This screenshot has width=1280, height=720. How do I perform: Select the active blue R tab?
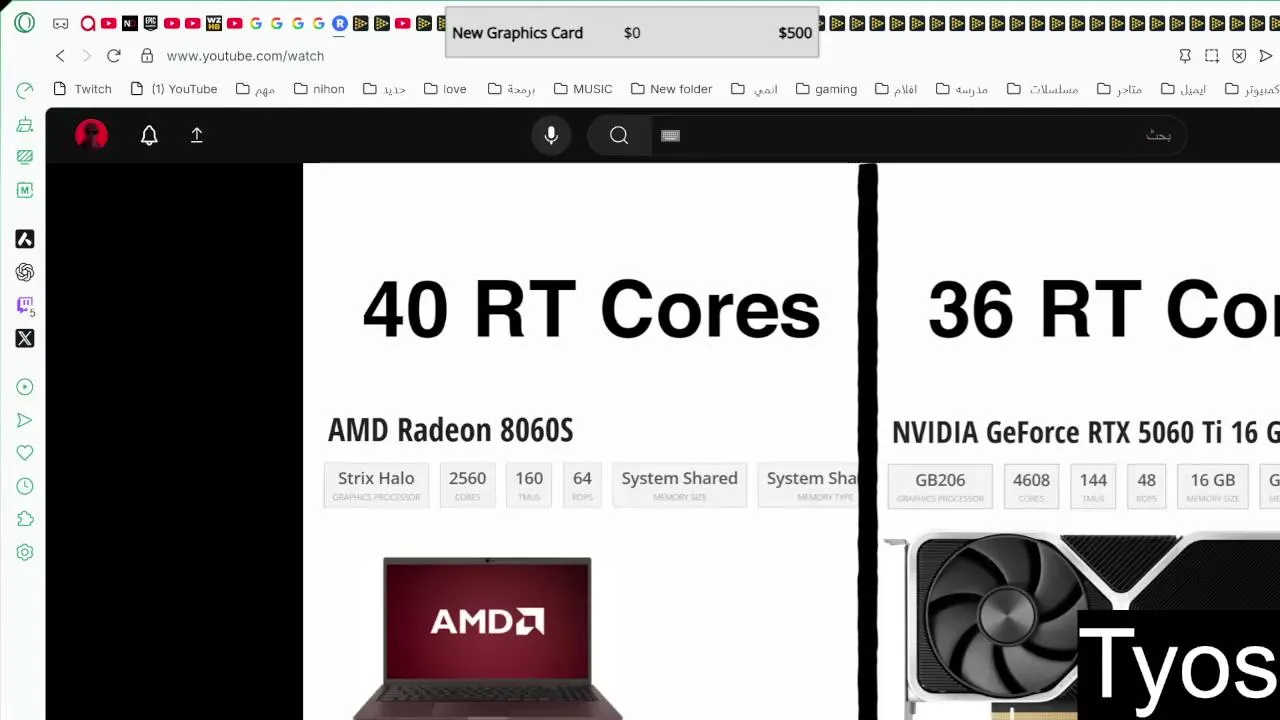[340, 23]
